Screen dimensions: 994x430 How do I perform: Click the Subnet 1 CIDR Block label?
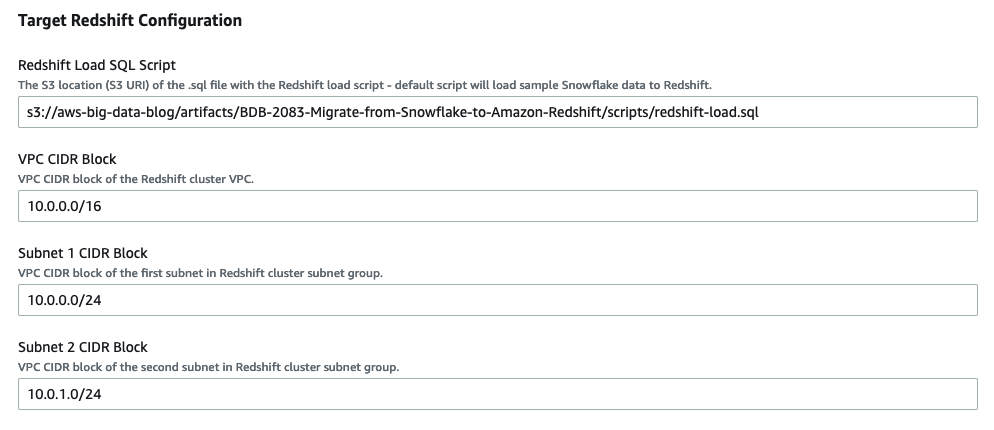tap(83, 253)
